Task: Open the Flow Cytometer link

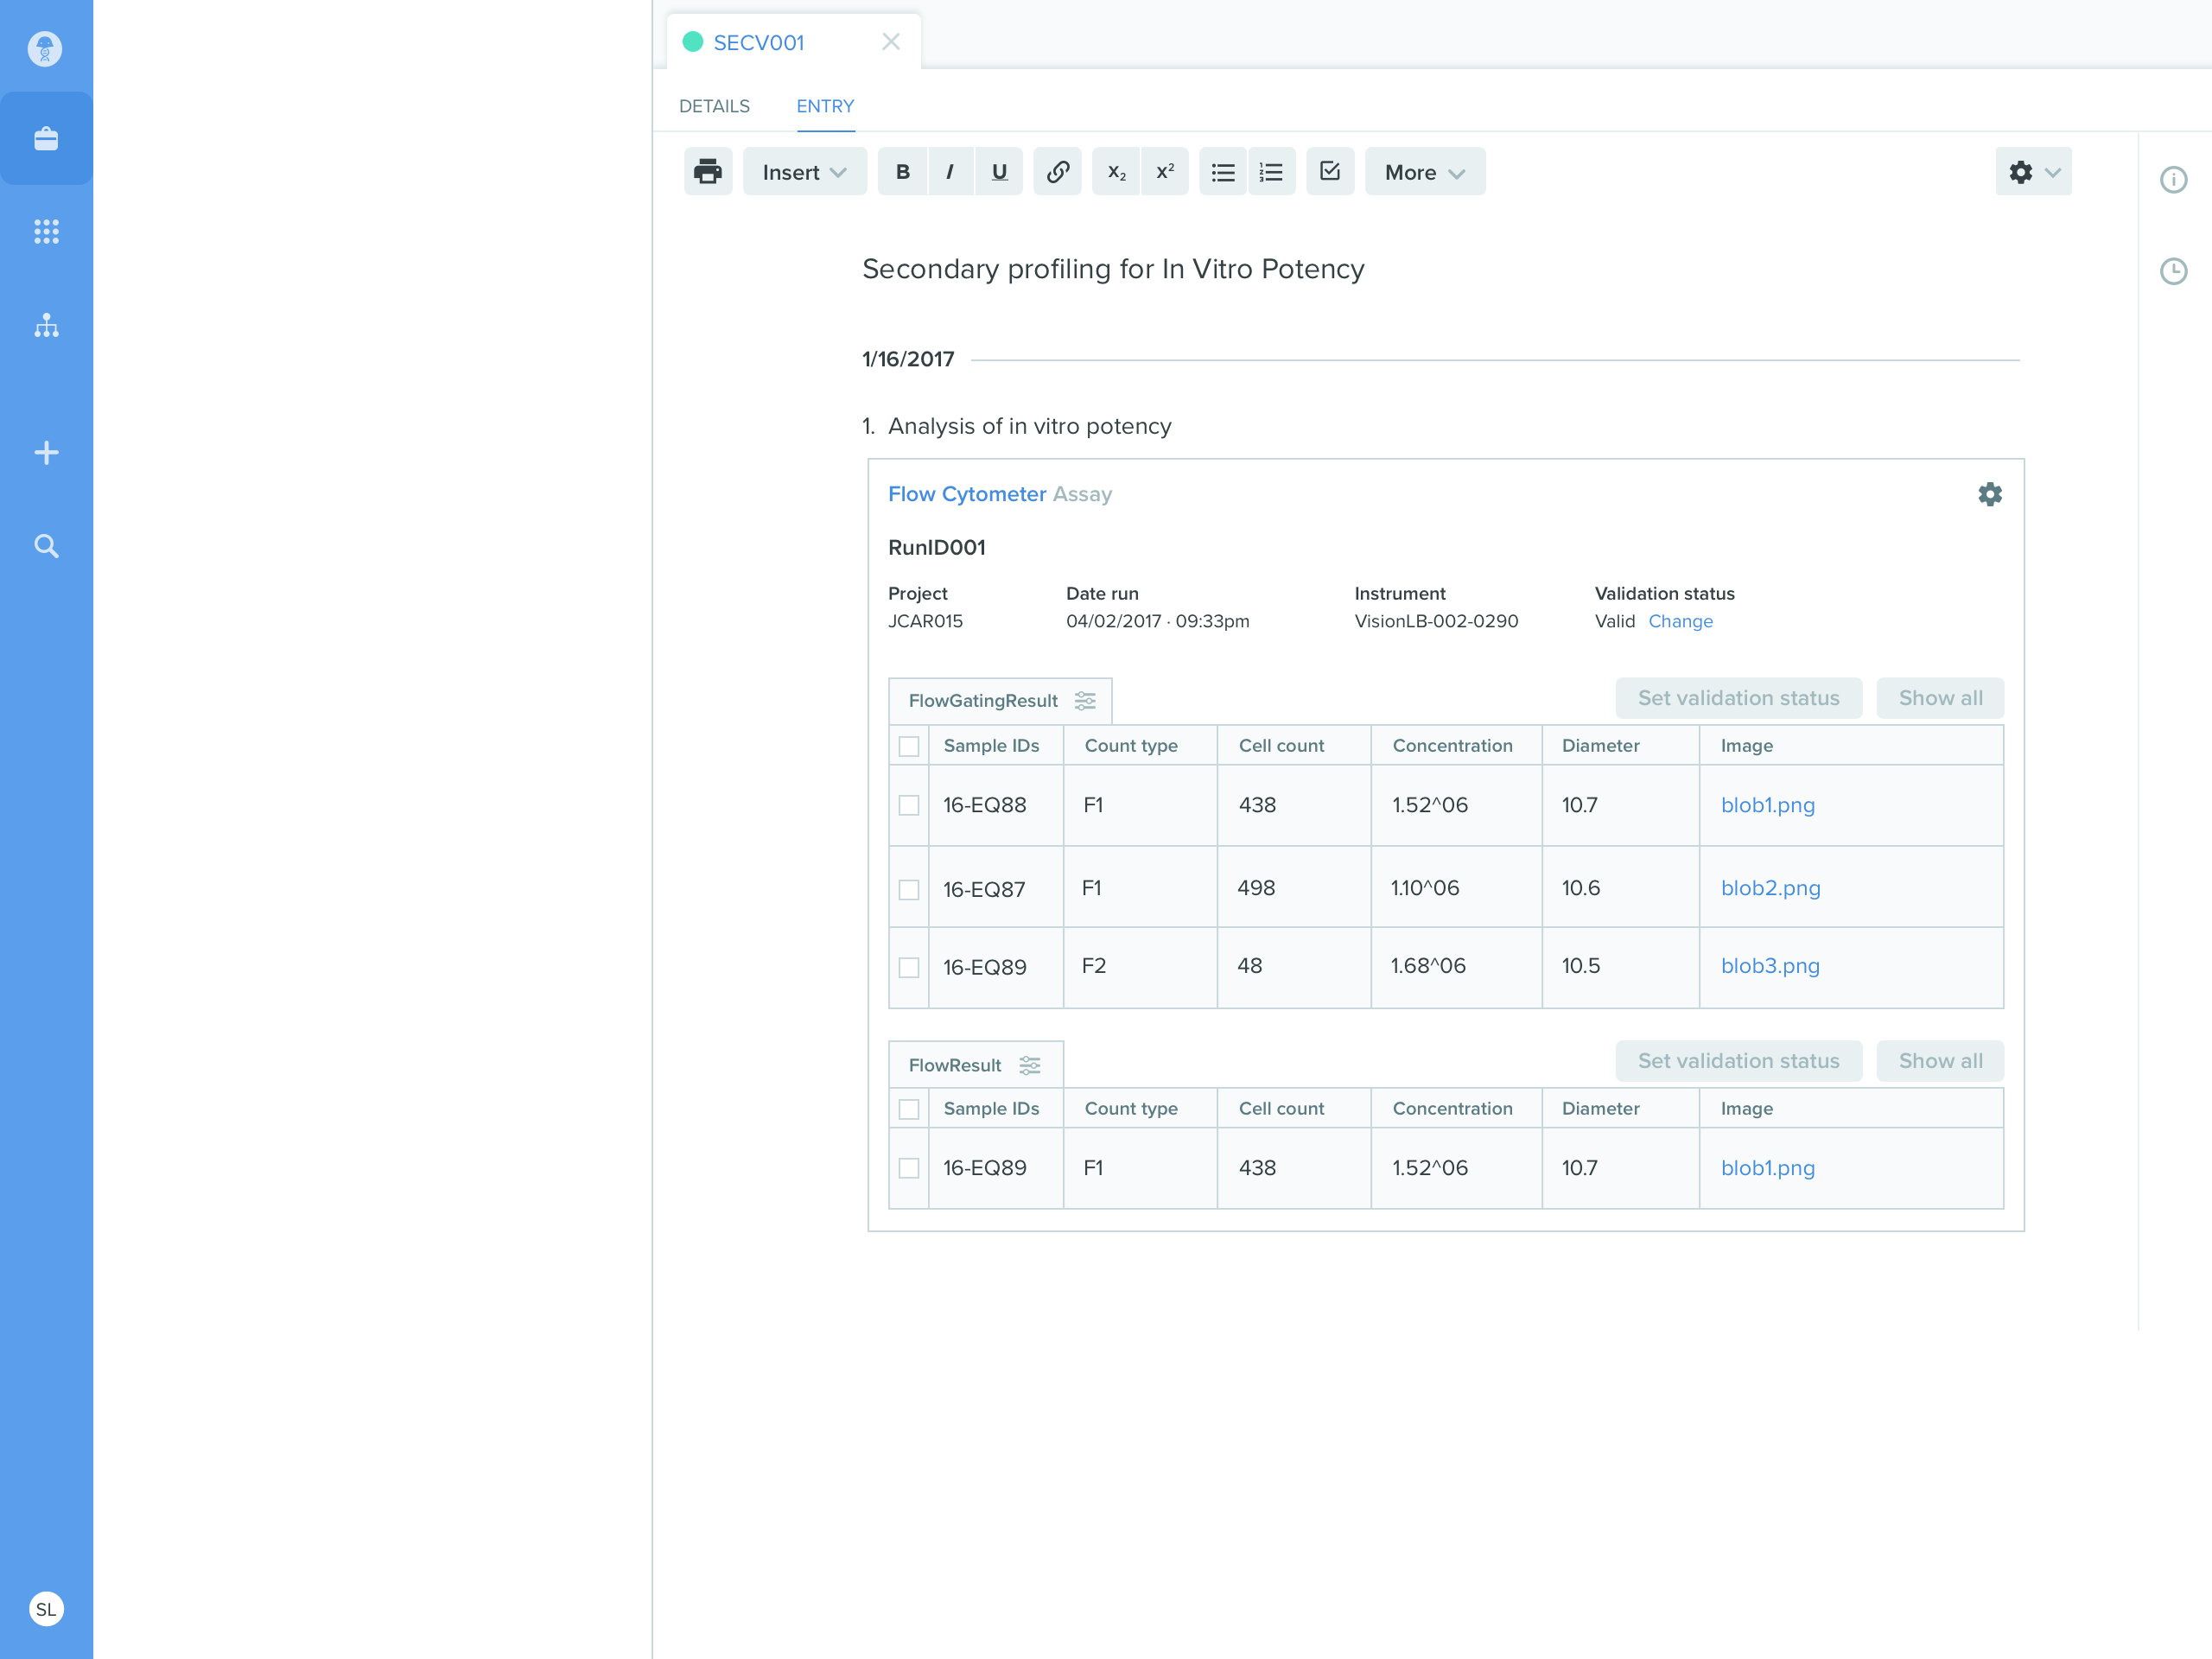Action: tap(967, 494)
